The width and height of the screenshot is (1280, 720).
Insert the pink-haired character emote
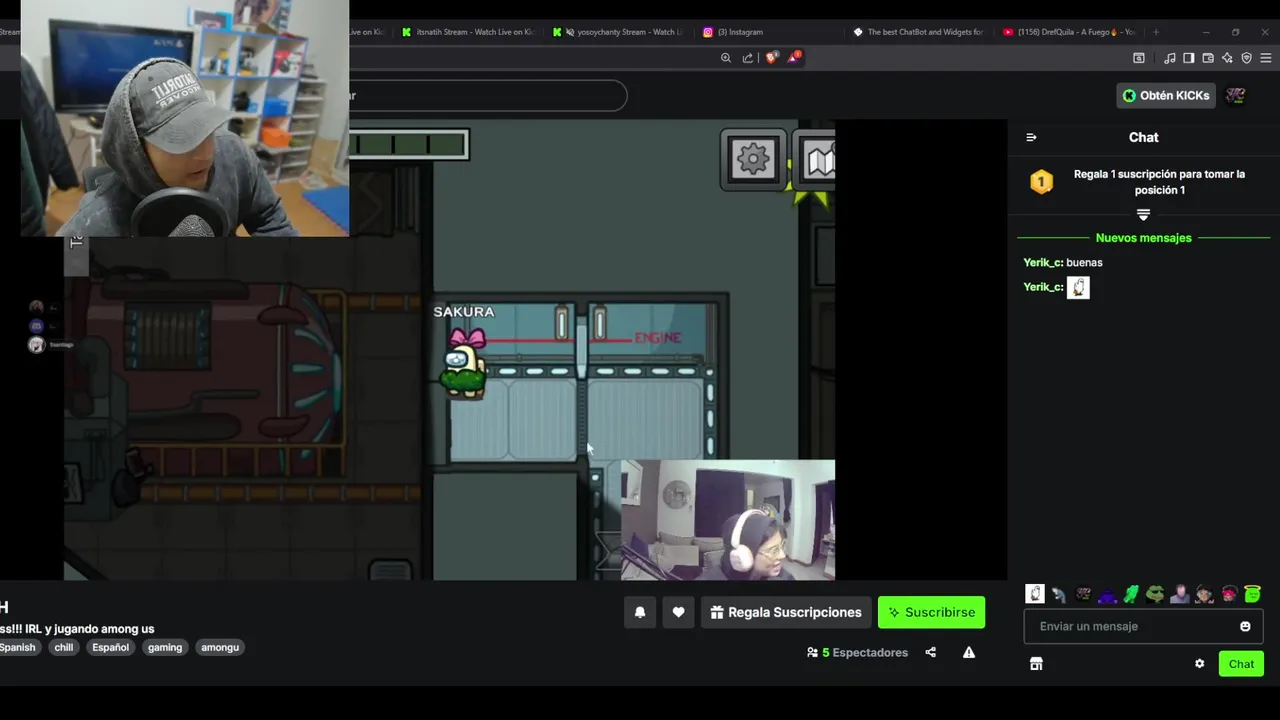1228,594
